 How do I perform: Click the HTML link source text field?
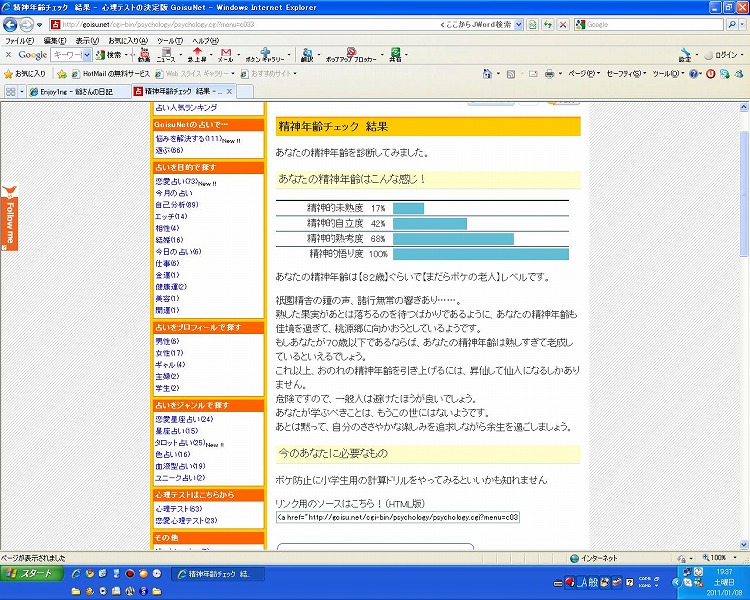[397, 518]
